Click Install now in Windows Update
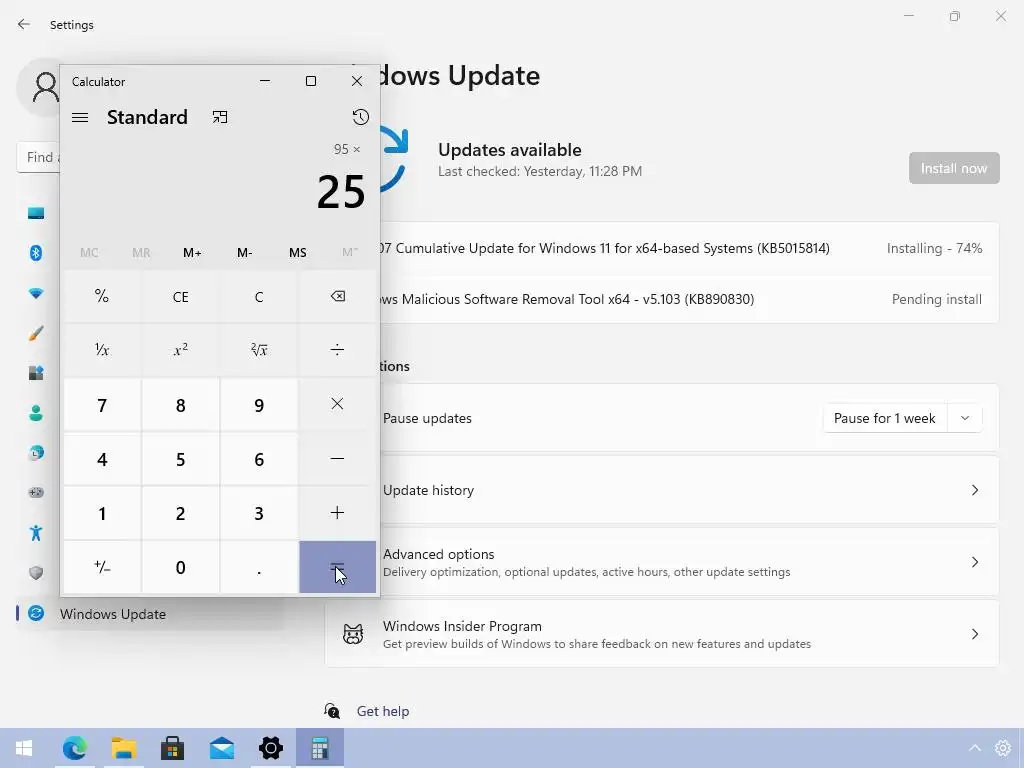The height and width of the screenshot is (768, 1024). click(x=953, y=168)
